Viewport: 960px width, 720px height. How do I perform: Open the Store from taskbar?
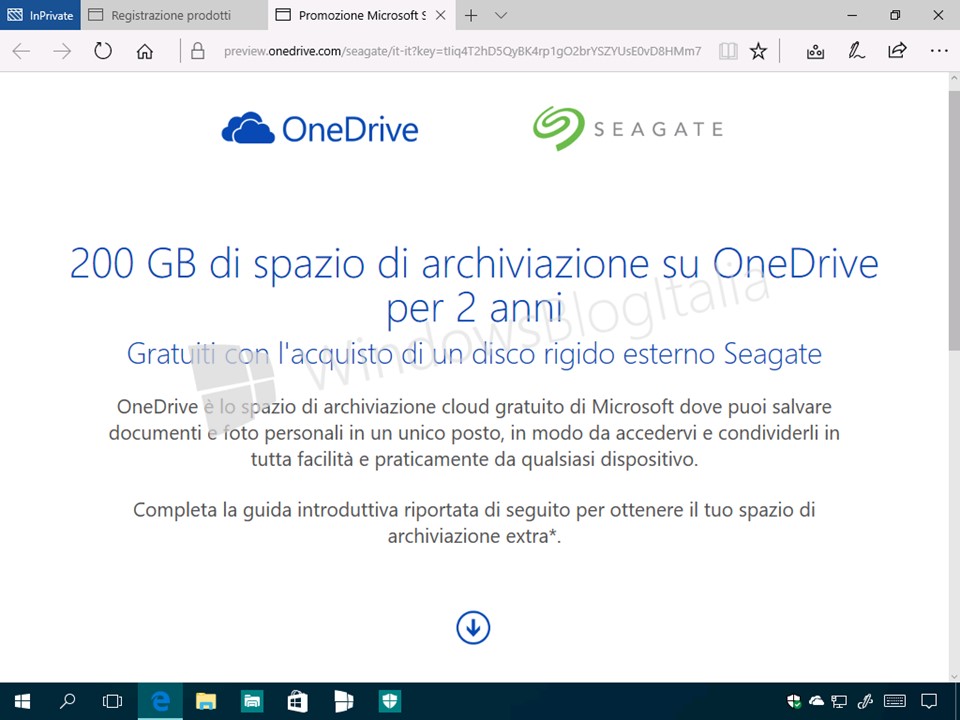298,701
